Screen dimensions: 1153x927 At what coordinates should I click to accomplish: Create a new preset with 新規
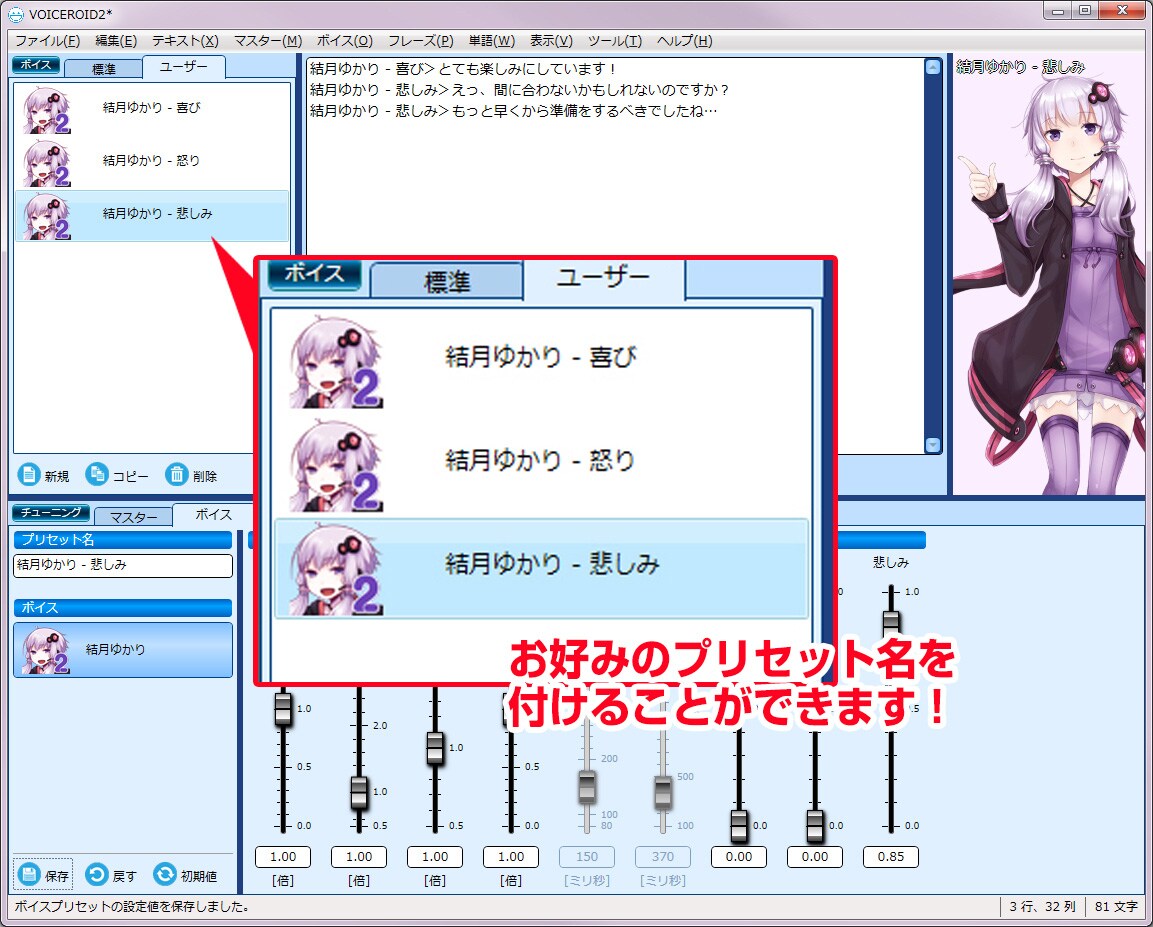point(43,475)
